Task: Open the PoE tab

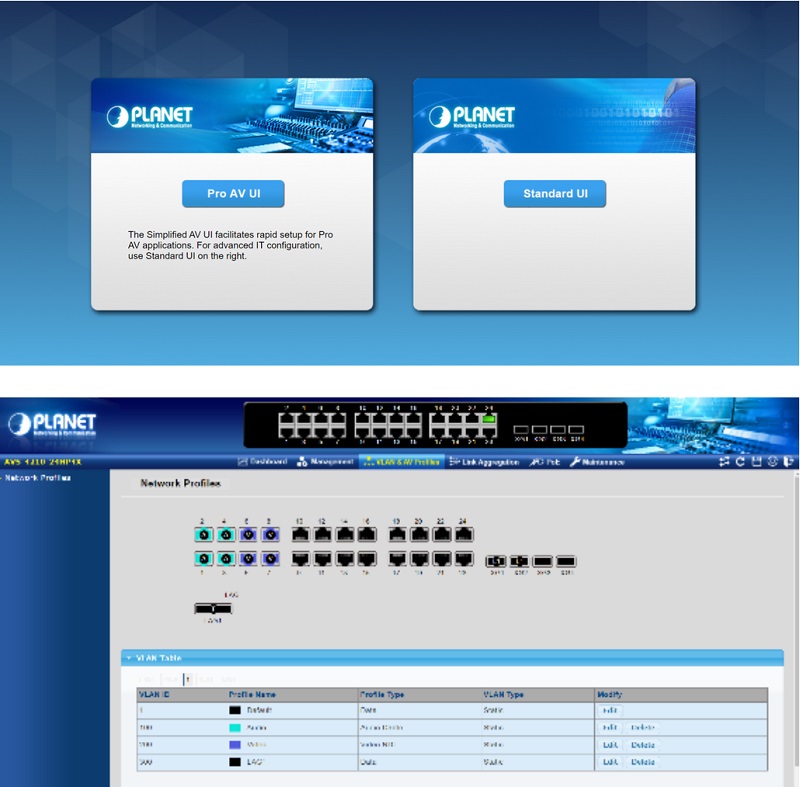Action: coord(544,462)
